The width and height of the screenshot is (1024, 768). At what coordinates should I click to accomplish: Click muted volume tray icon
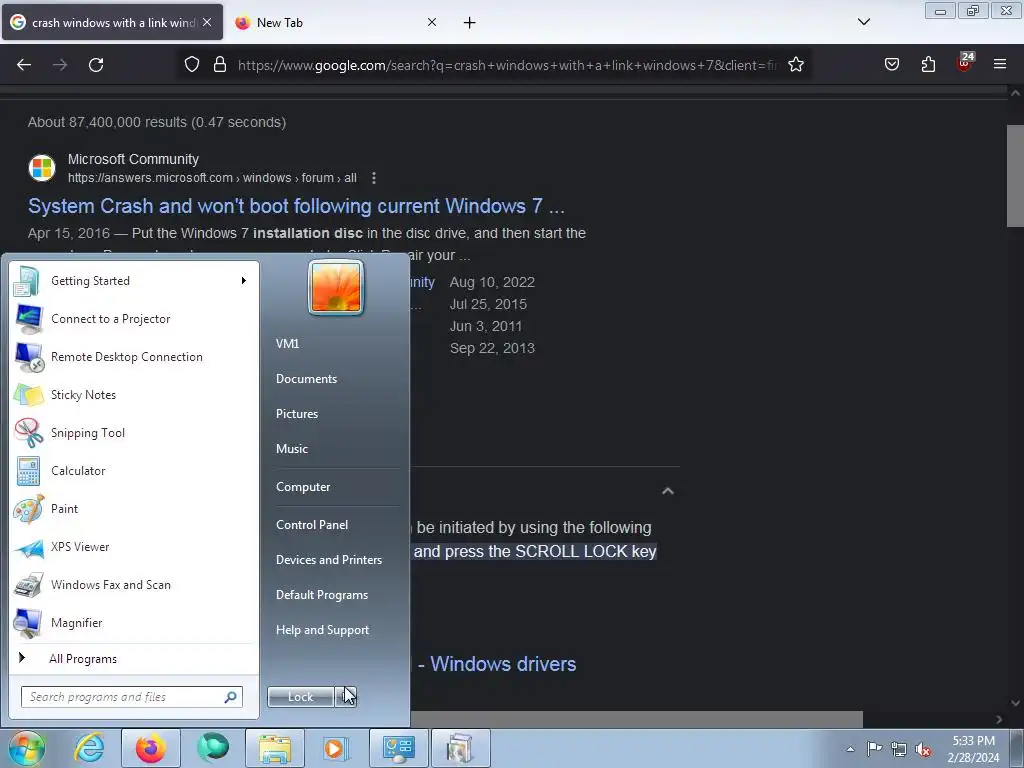[923, 749]
